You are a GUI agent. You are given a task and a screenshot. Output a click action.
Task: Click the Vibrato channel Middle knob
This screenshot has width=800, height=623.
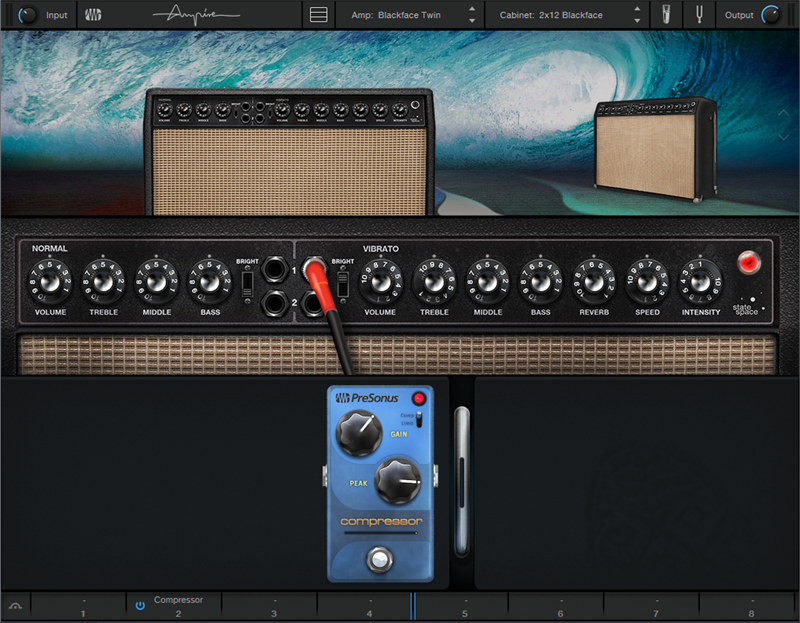click(x=487, y=282)
